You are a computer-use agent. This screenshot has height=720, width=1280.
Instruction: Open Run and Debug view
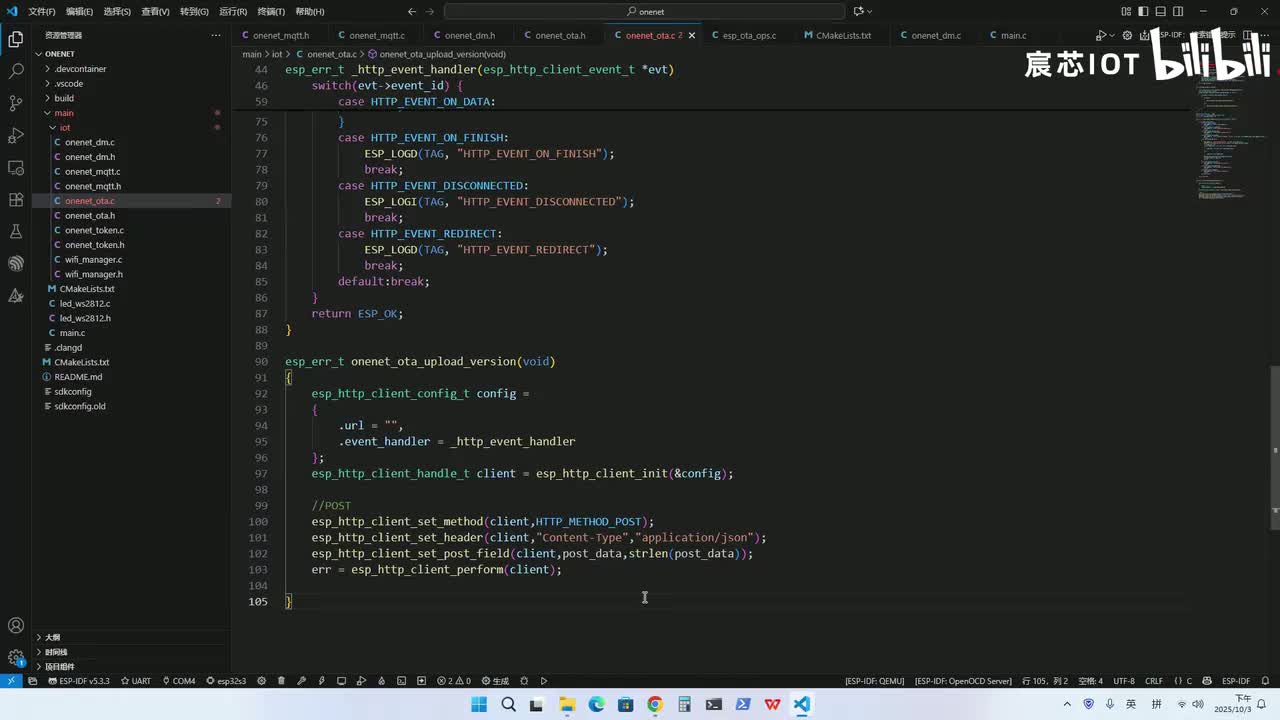pyautogui.click(x=16, y=136)
